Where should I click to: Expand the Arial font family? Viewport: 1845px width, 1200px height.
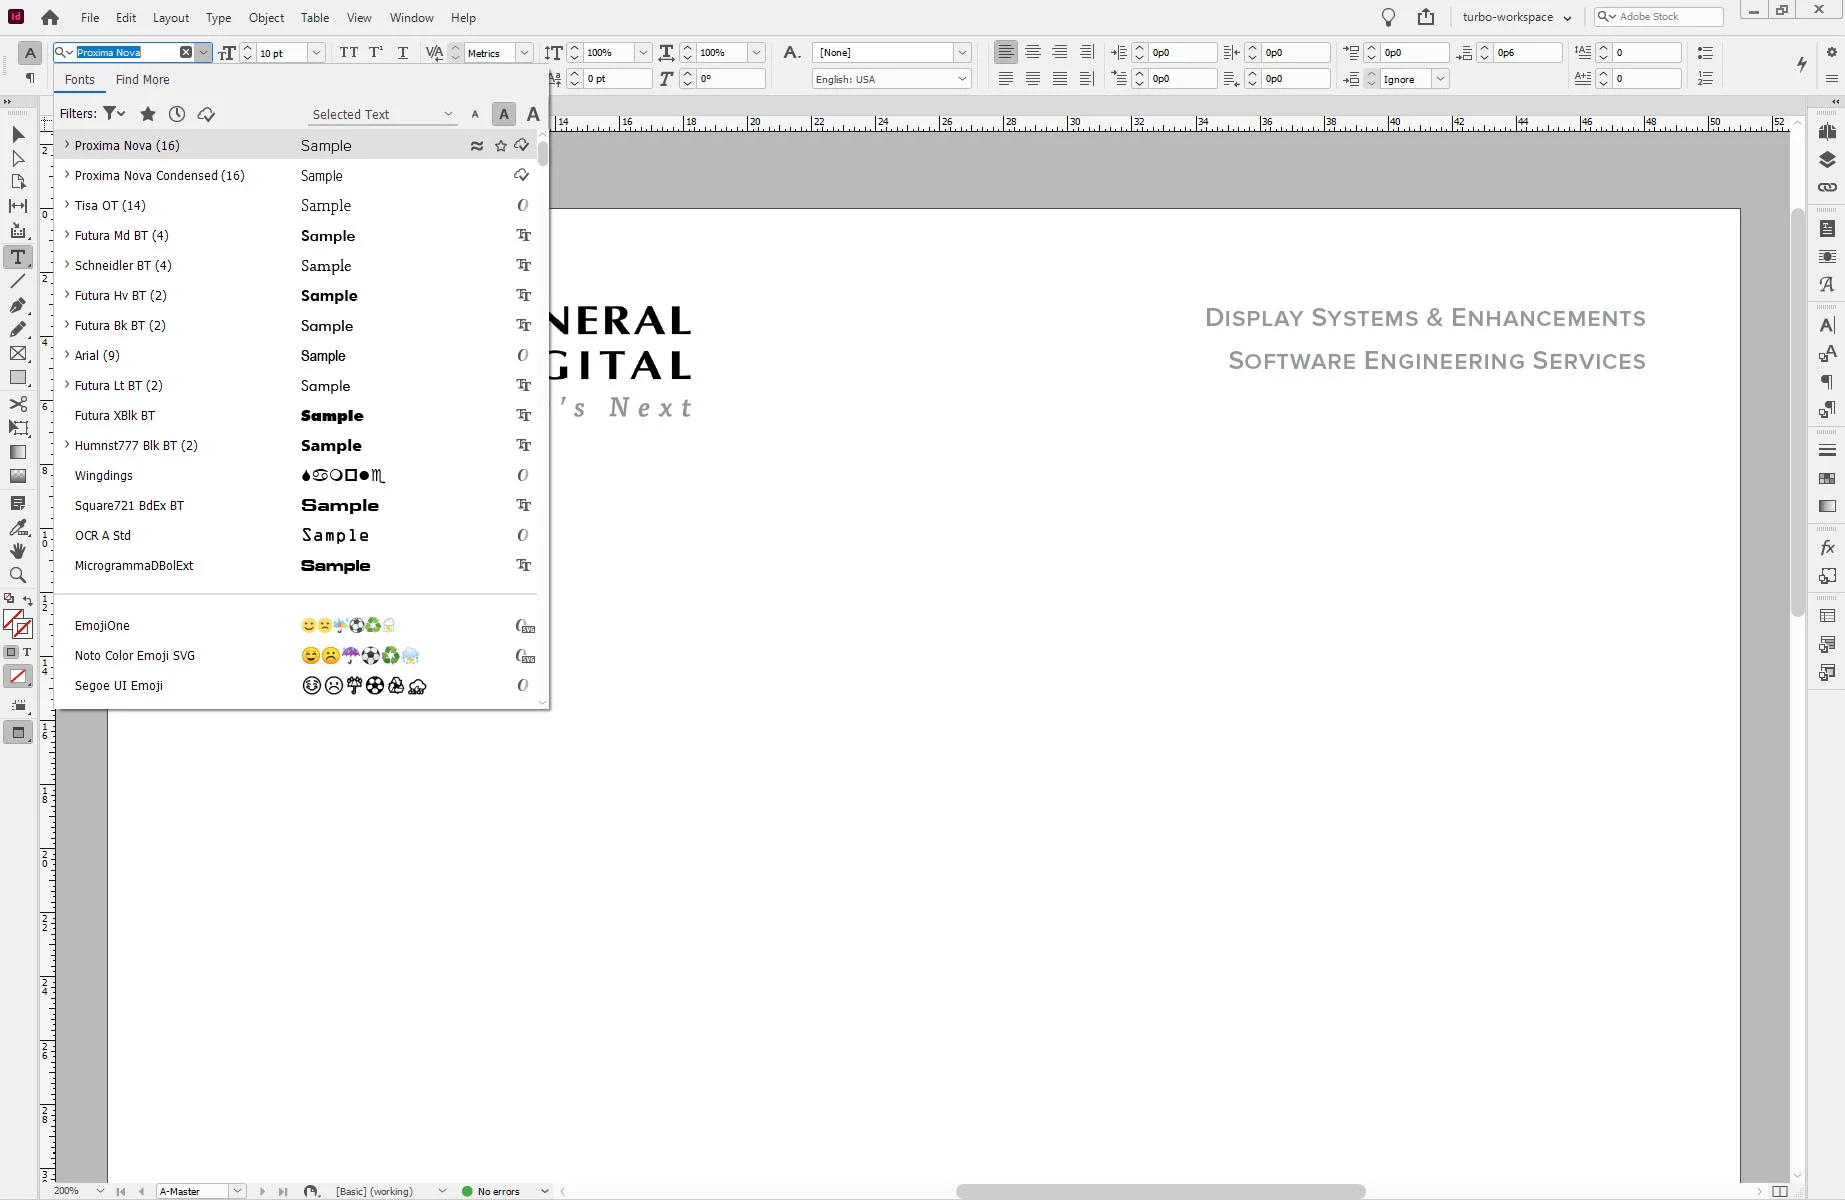[67, 355]
